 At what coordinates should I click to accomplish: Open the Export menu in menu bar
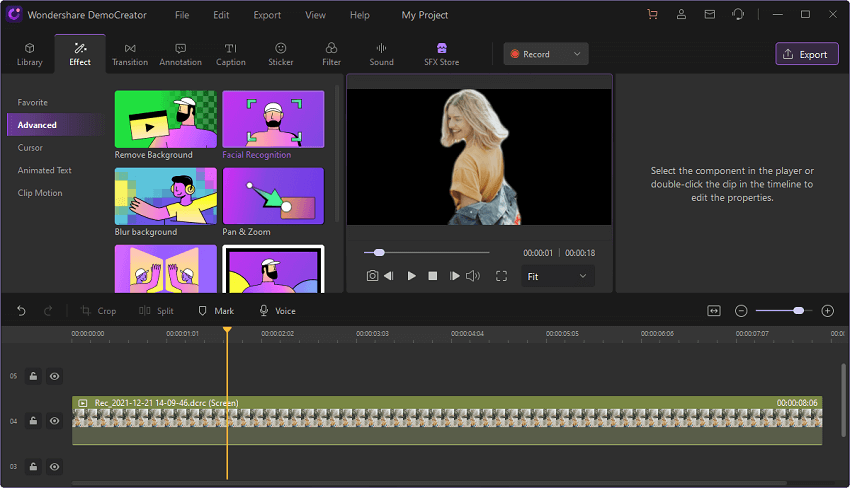click(267, 15)
